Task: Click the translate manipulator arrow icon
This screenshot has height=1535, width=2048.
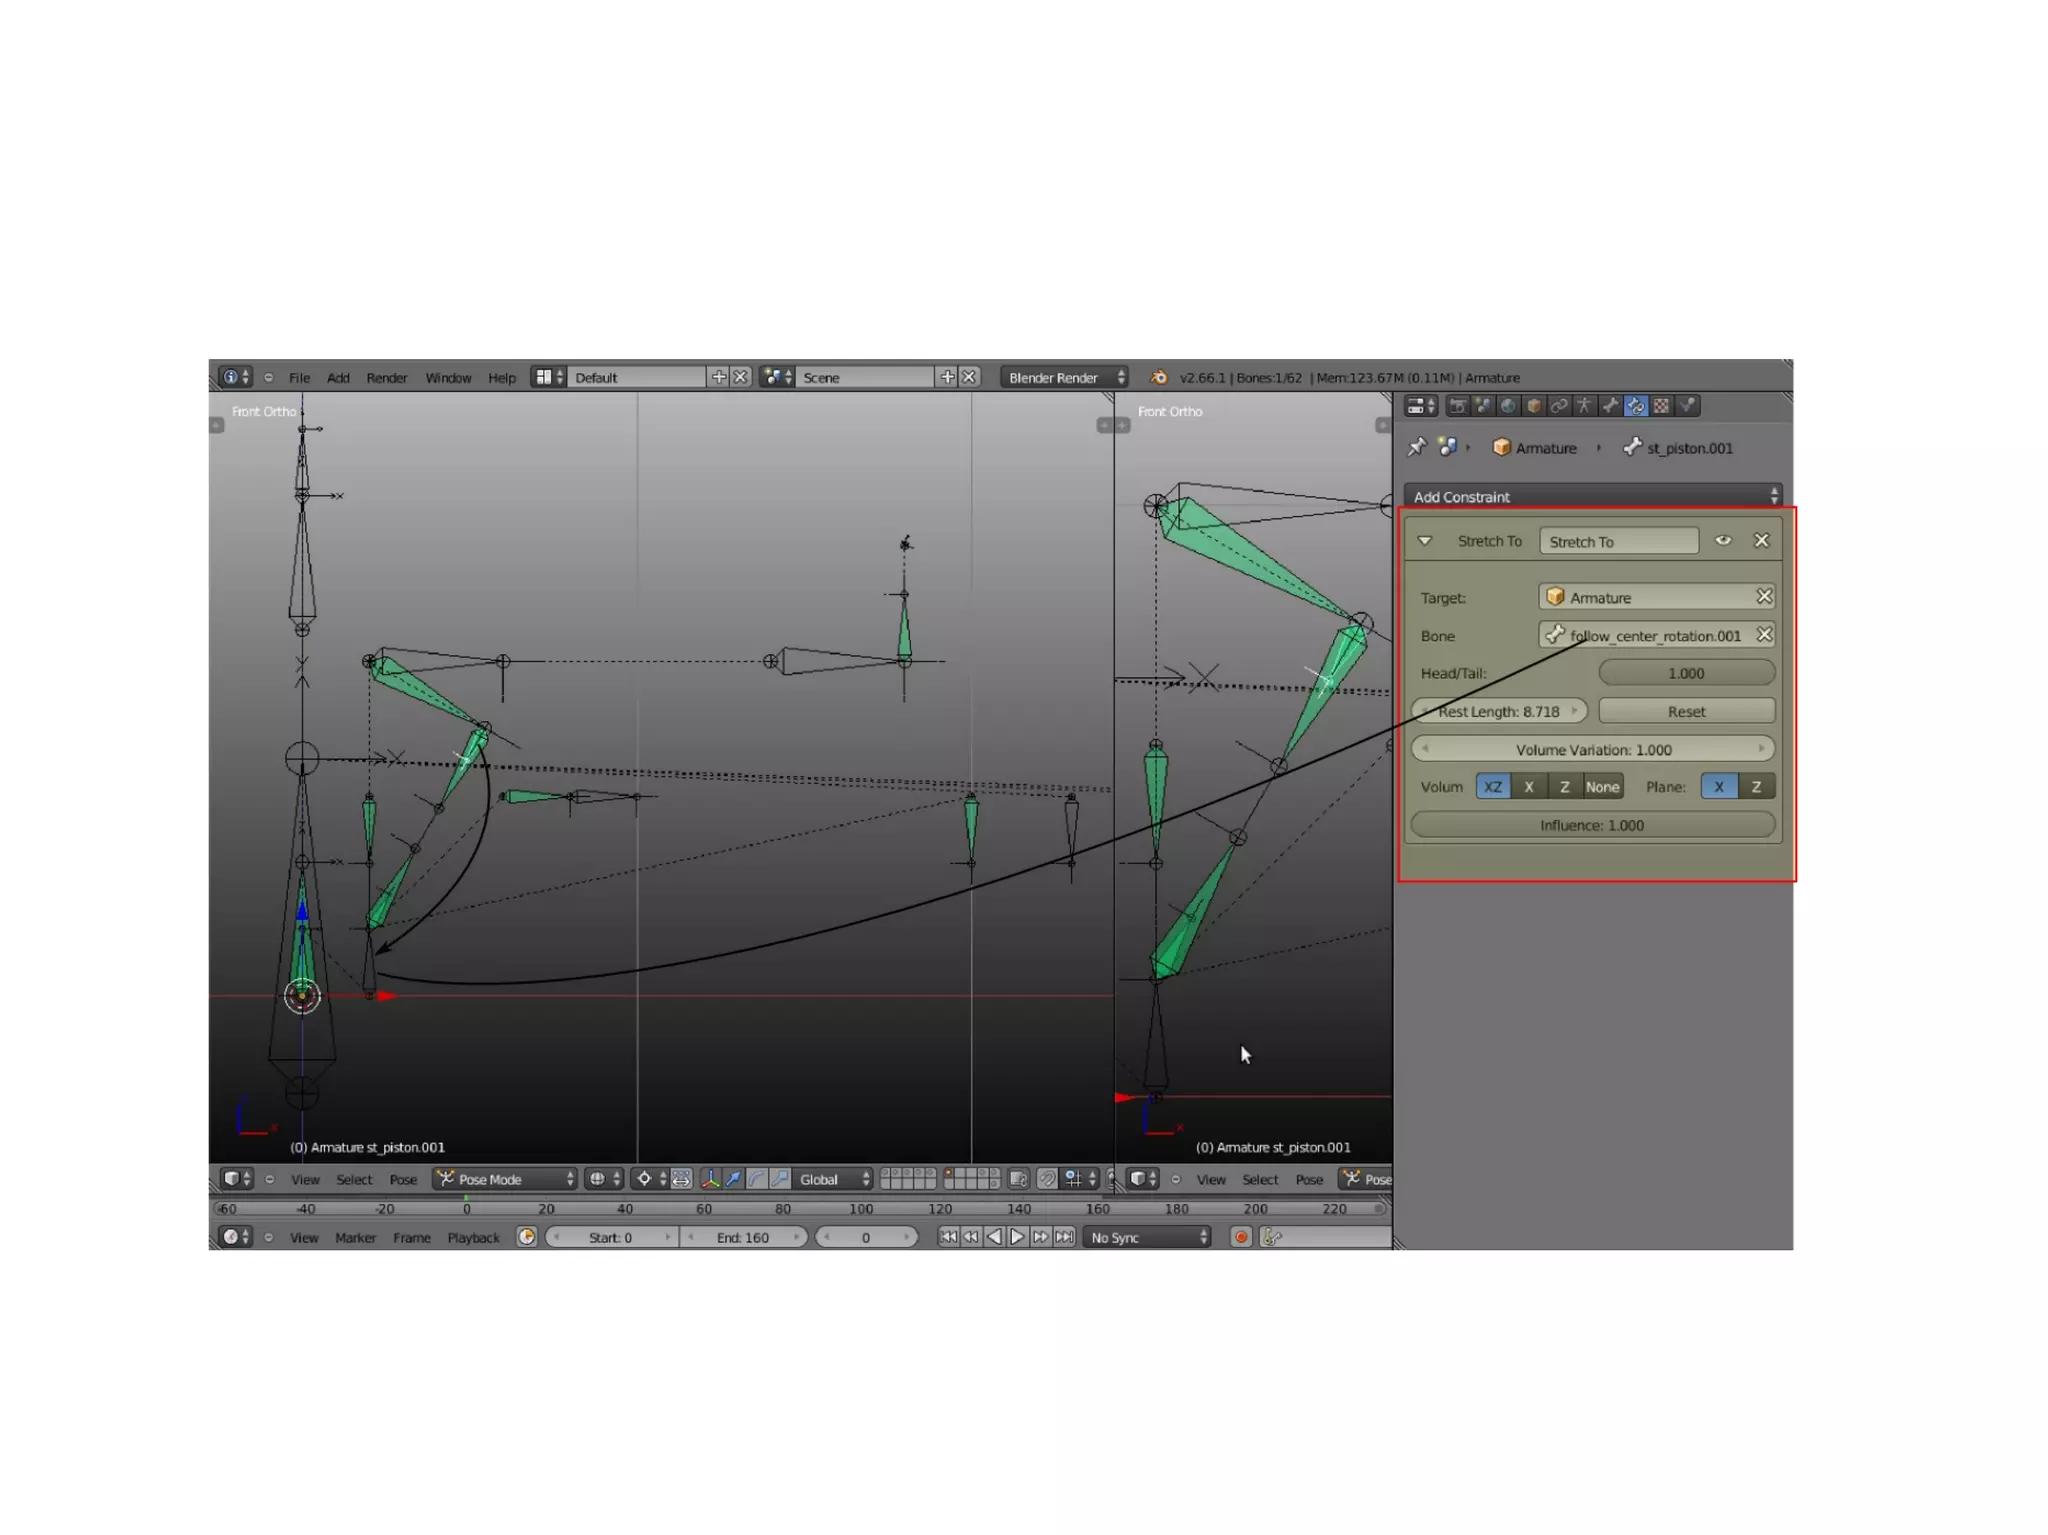Action: point(733,1179)
